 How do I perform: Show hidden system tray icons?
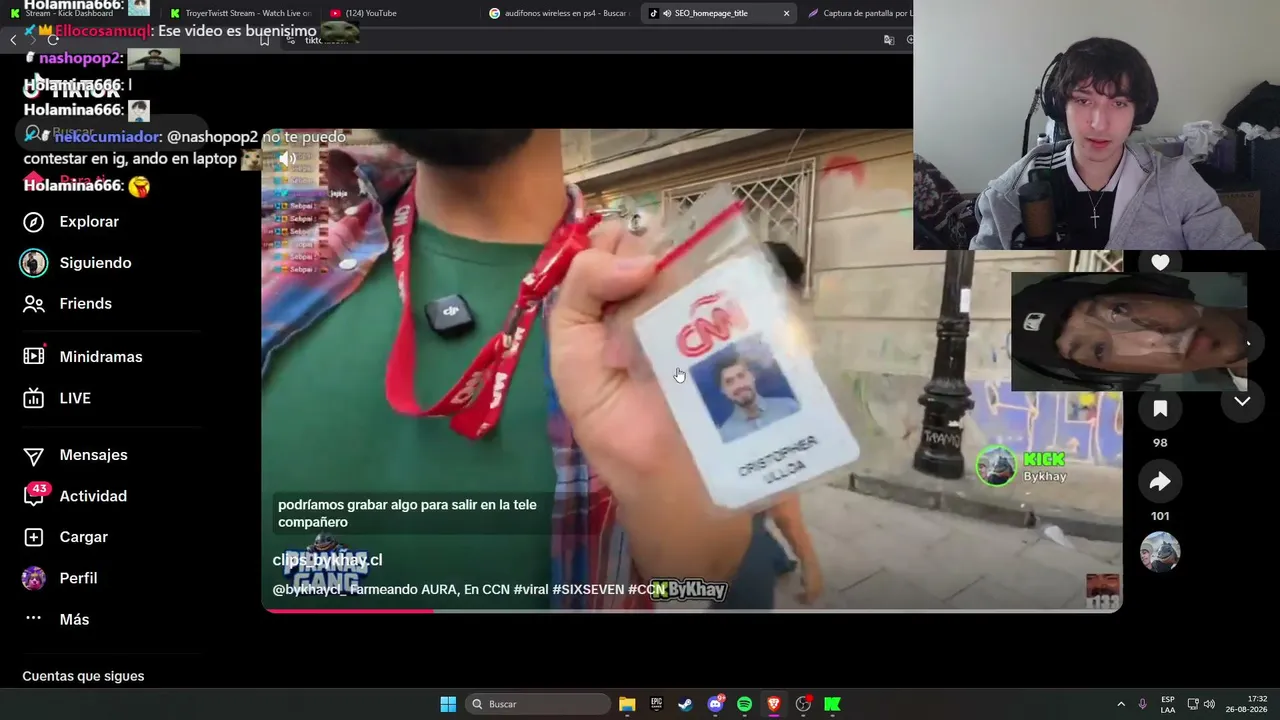click(1120, 704)
